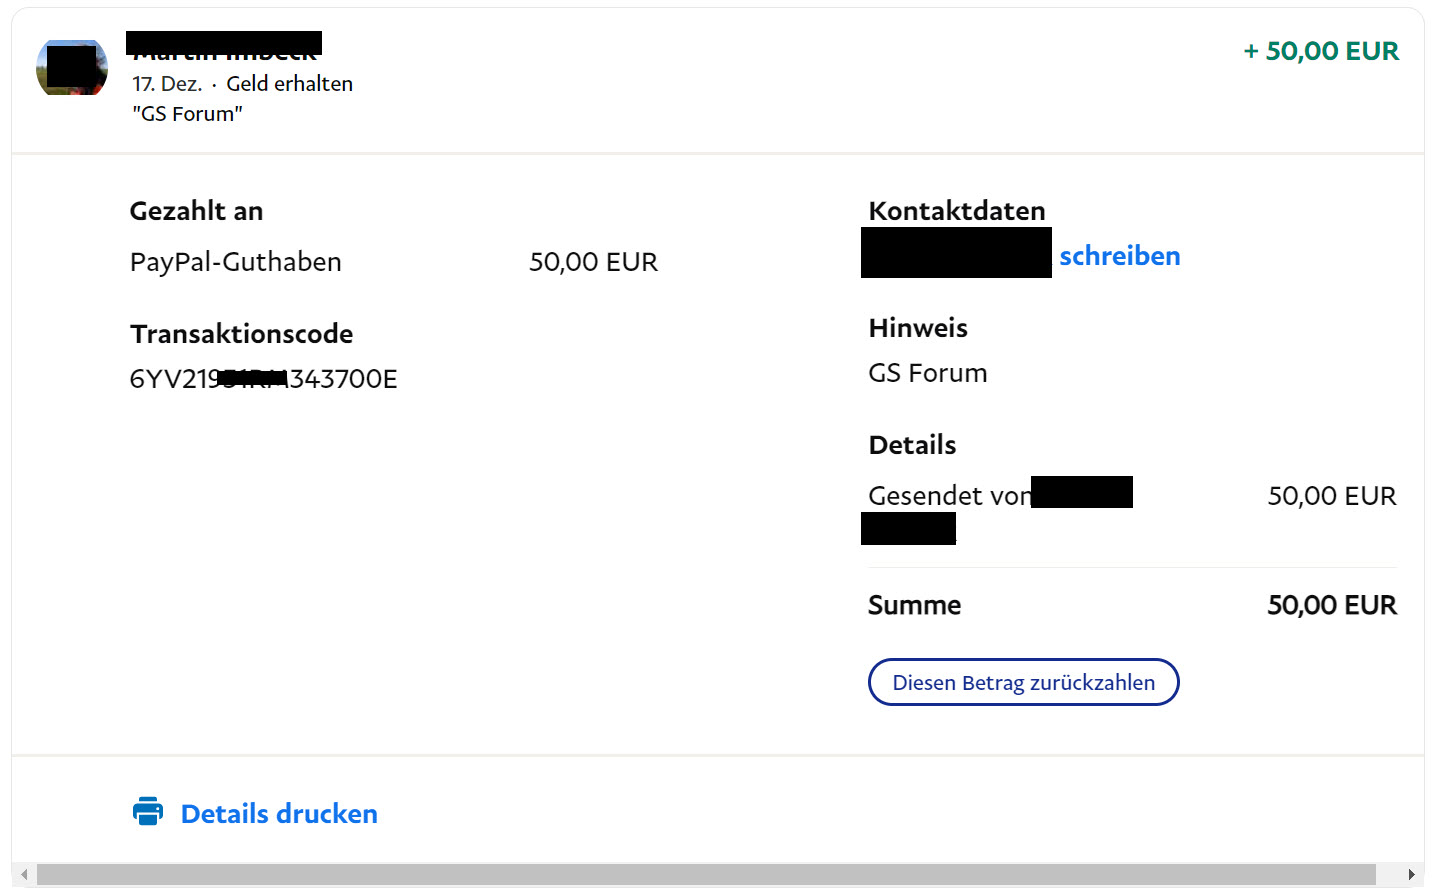Click the right arrow of horizontal scrollbar
The height and width of the screenshot is (894, 1438).
point(1410,875)
